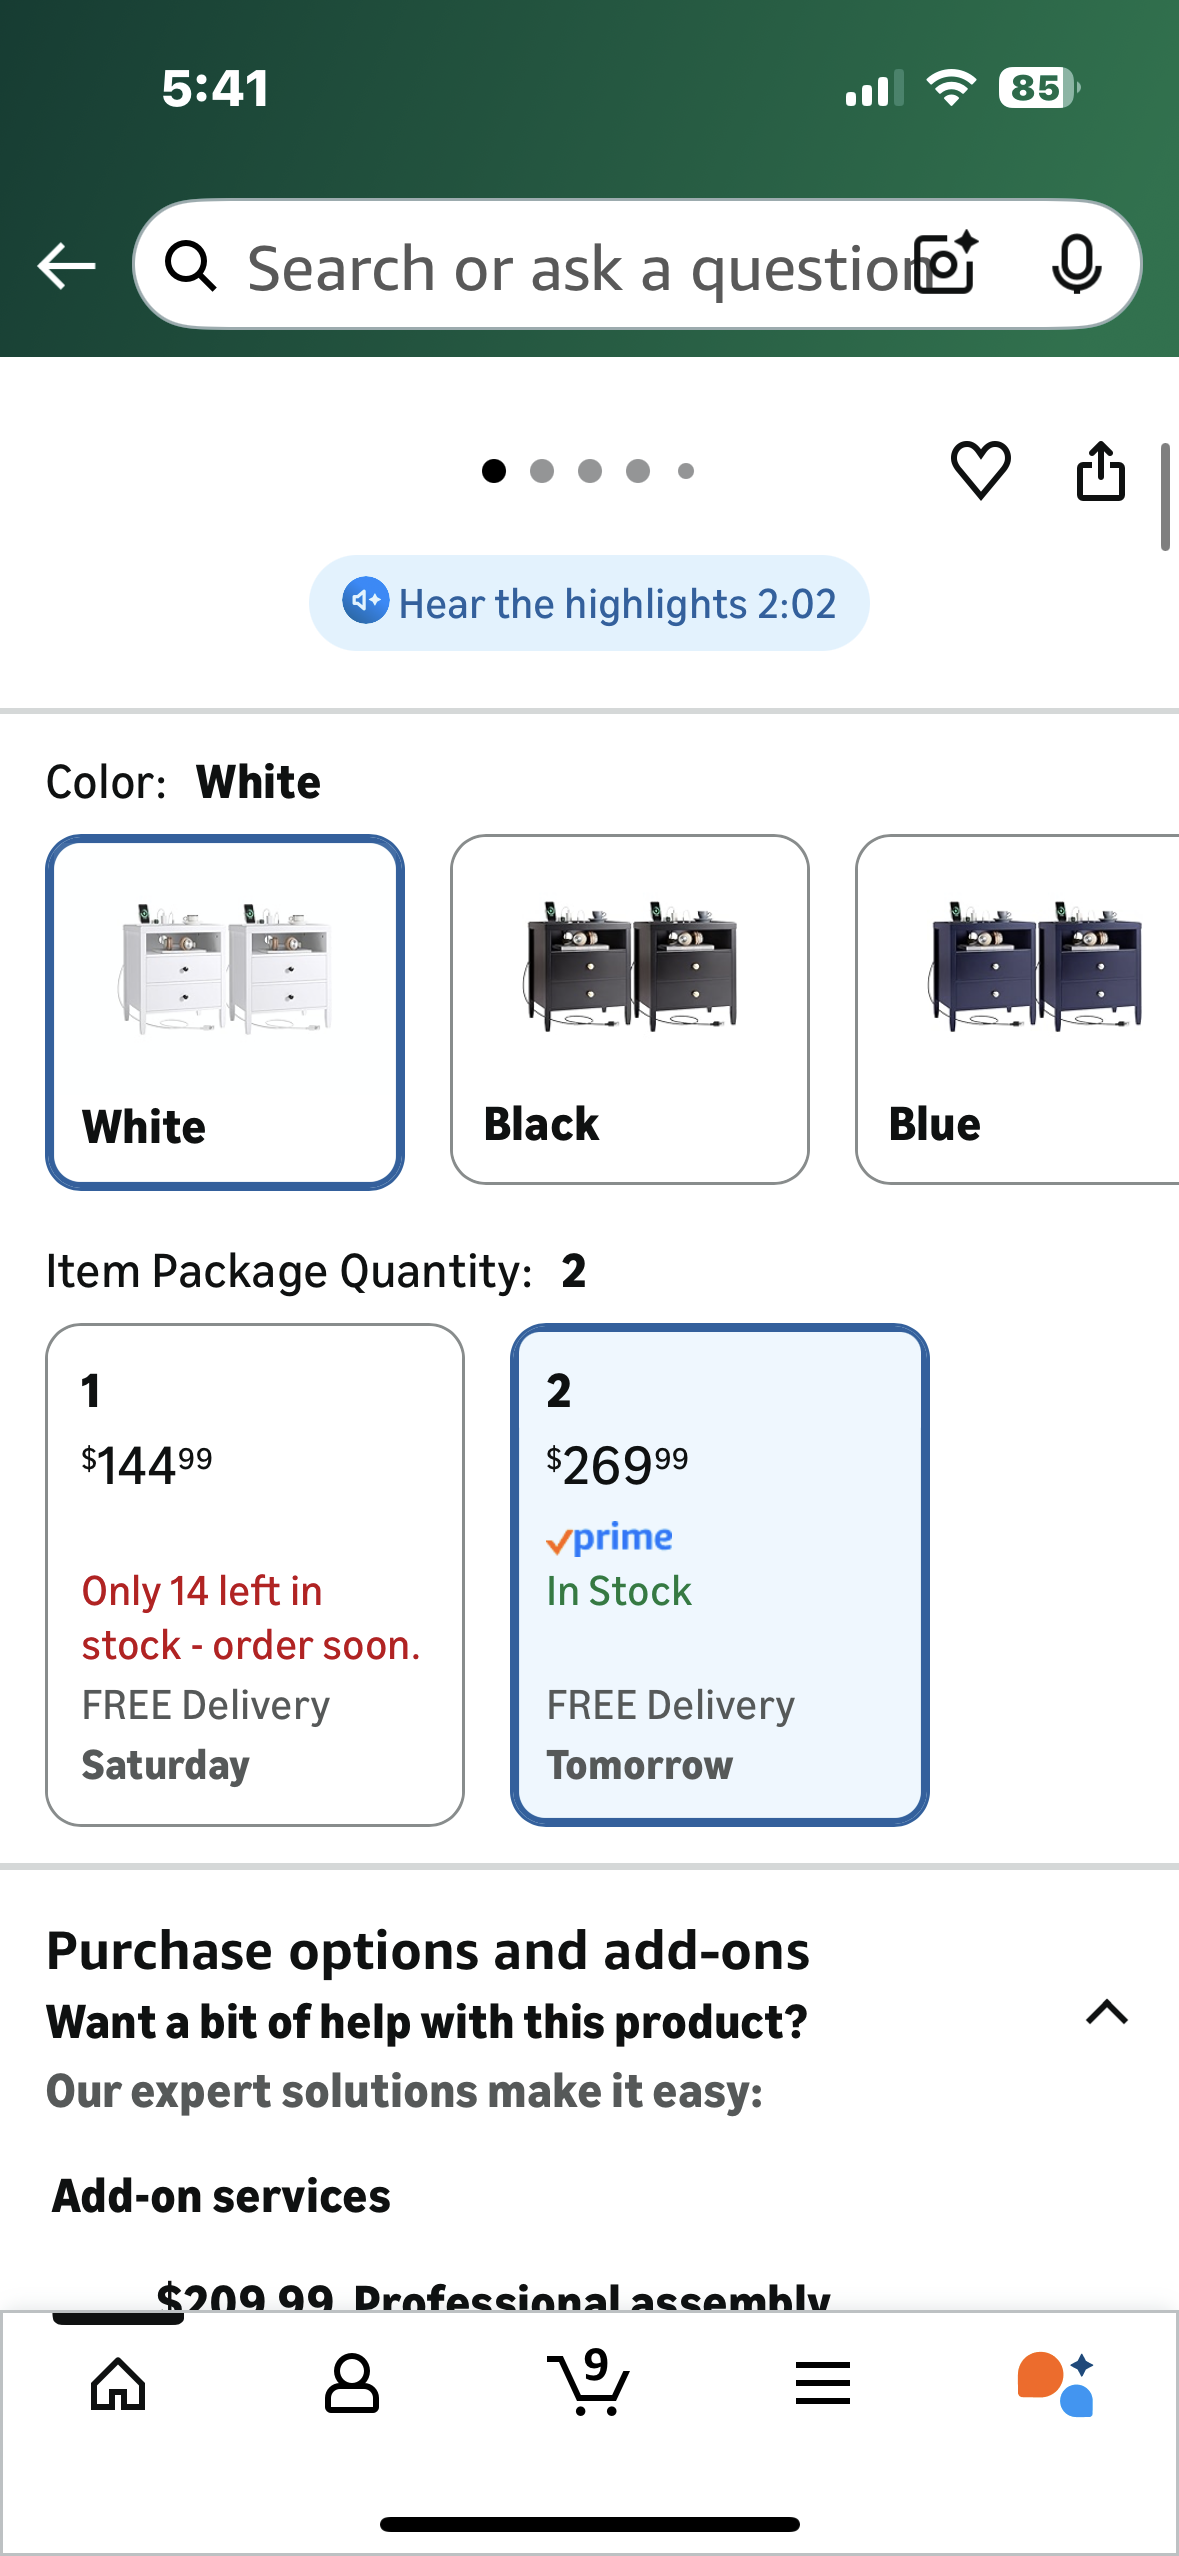Select the White color option
This screenshot has width=1179, height=2556.
pos(225,1012)
